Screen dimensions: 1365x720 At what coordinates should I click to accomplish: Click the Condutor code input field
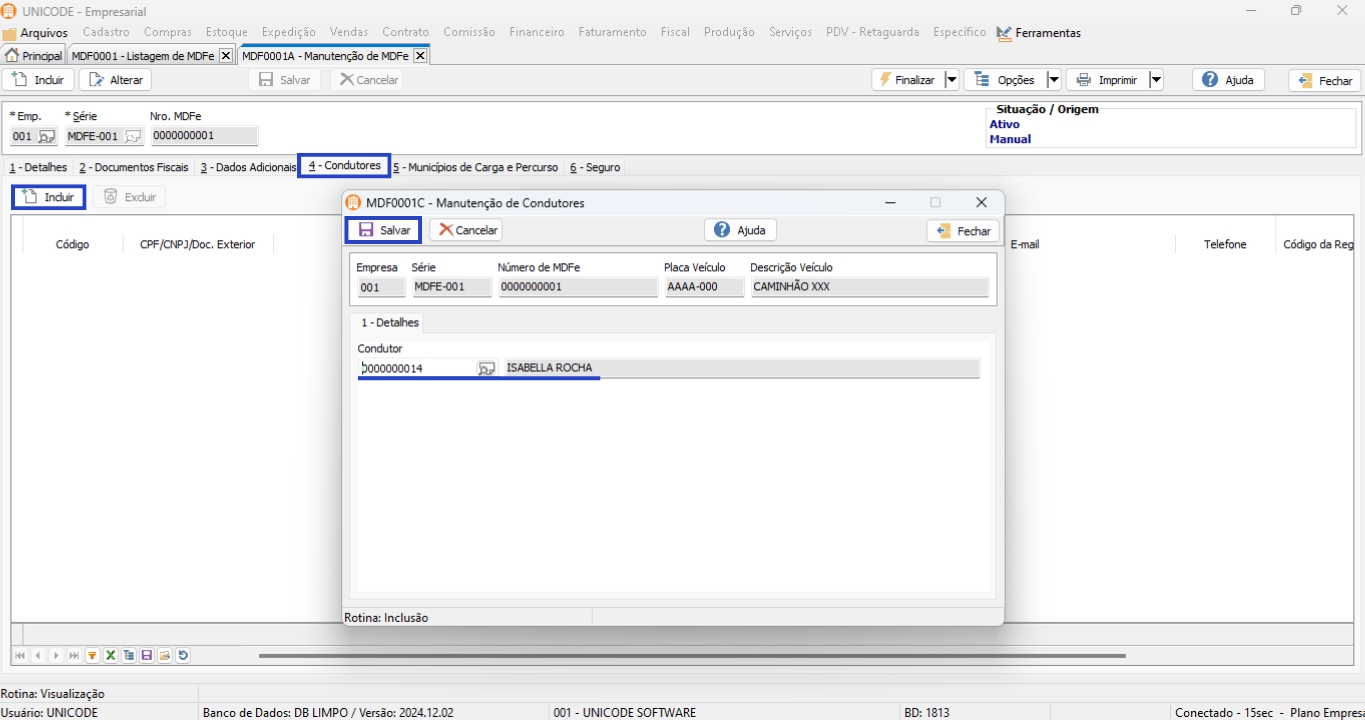tap(416, 369)
